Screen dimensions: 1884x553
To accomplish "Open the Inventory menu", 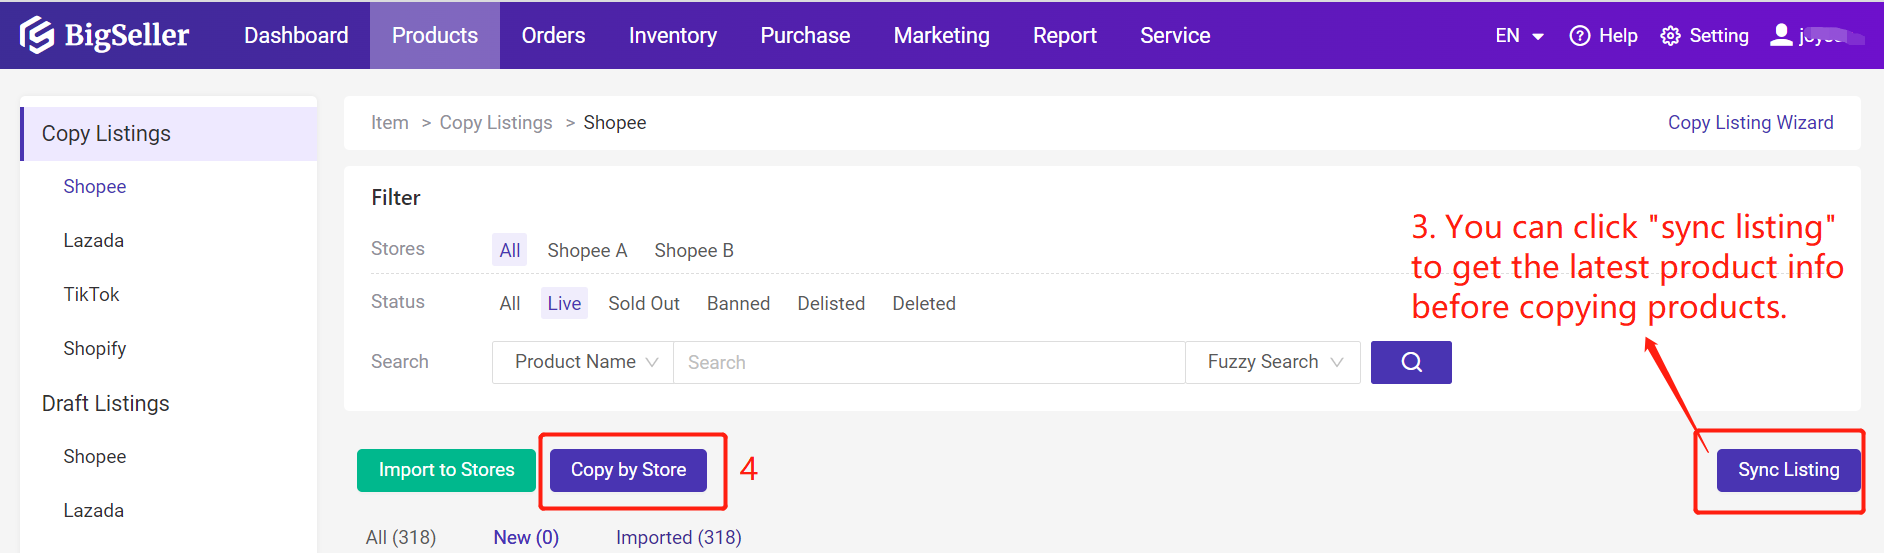I will 673,35.
